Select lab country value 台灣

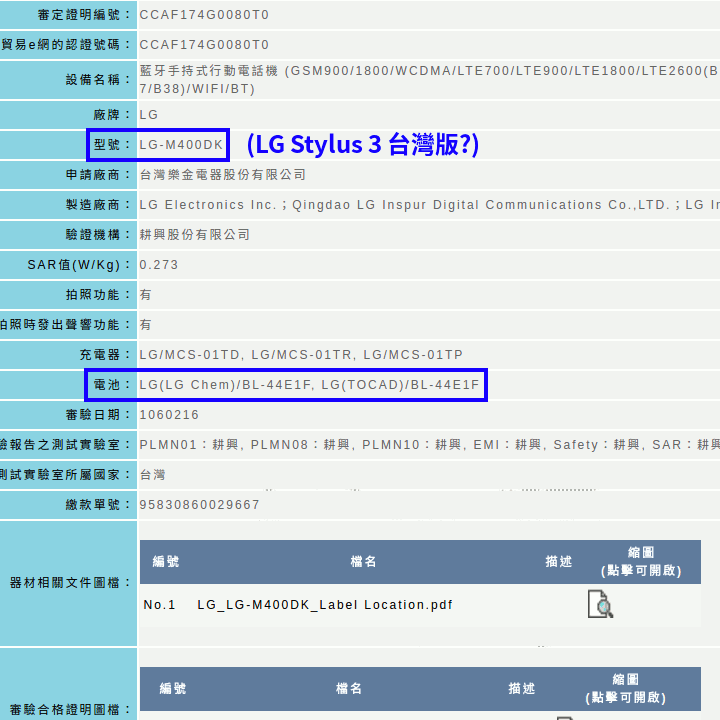(x=152, y=474)
